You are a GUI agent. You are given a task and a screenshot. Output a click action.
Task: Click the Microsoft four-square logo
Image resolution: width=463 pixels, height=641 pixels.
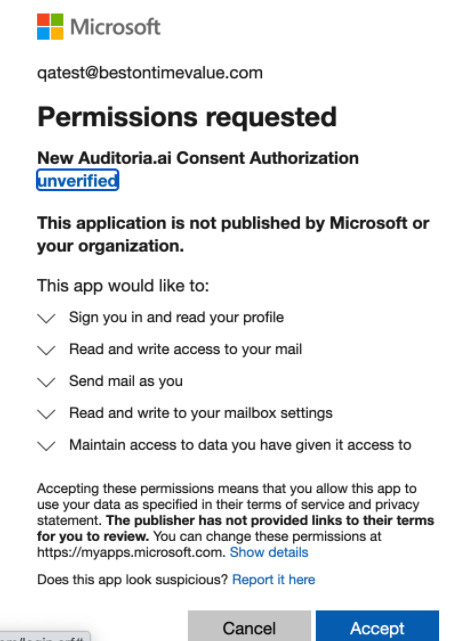(x=50, y=27)
